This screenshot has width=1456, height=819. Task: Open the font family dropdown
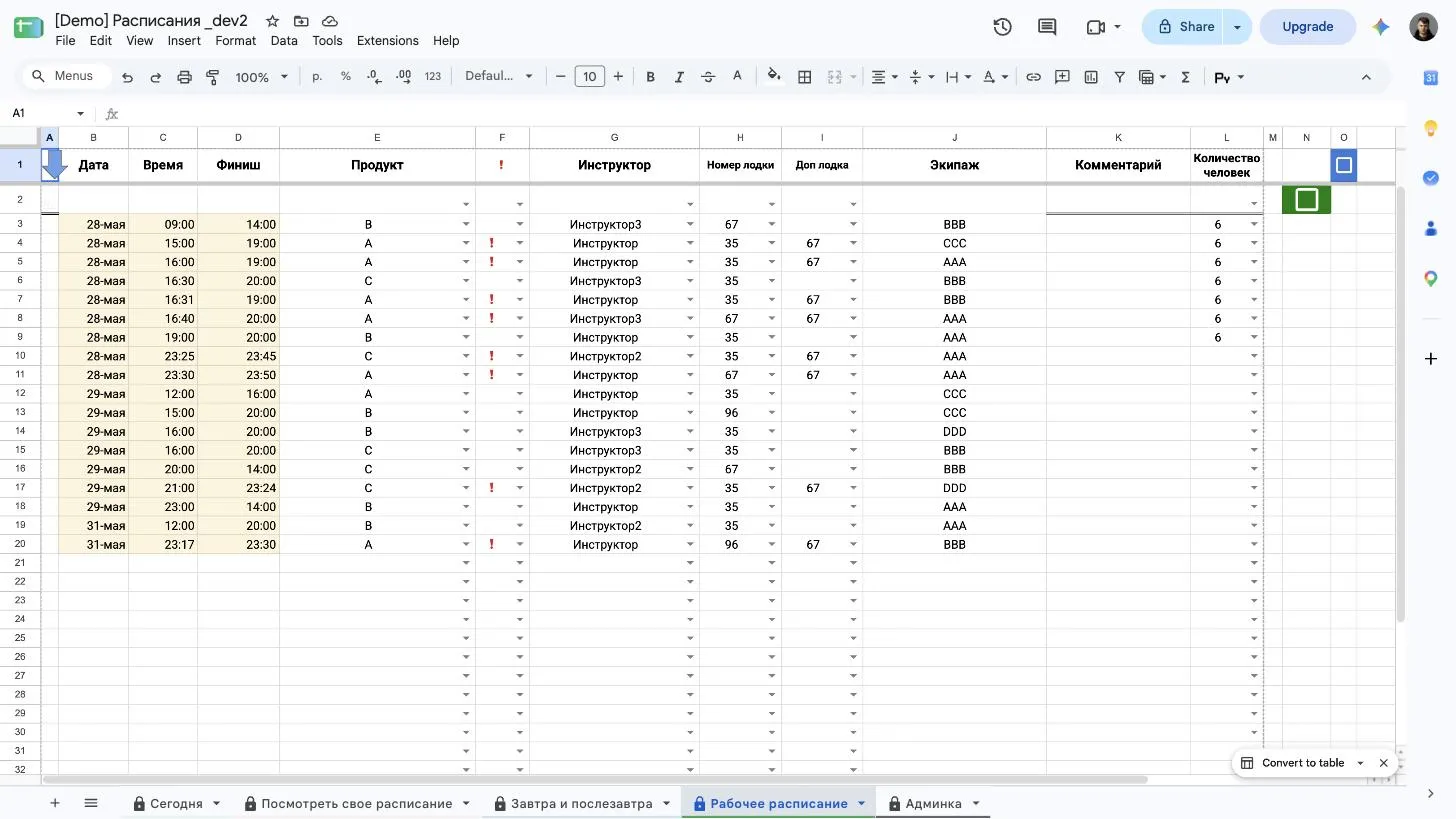click(x=499, y=77)
